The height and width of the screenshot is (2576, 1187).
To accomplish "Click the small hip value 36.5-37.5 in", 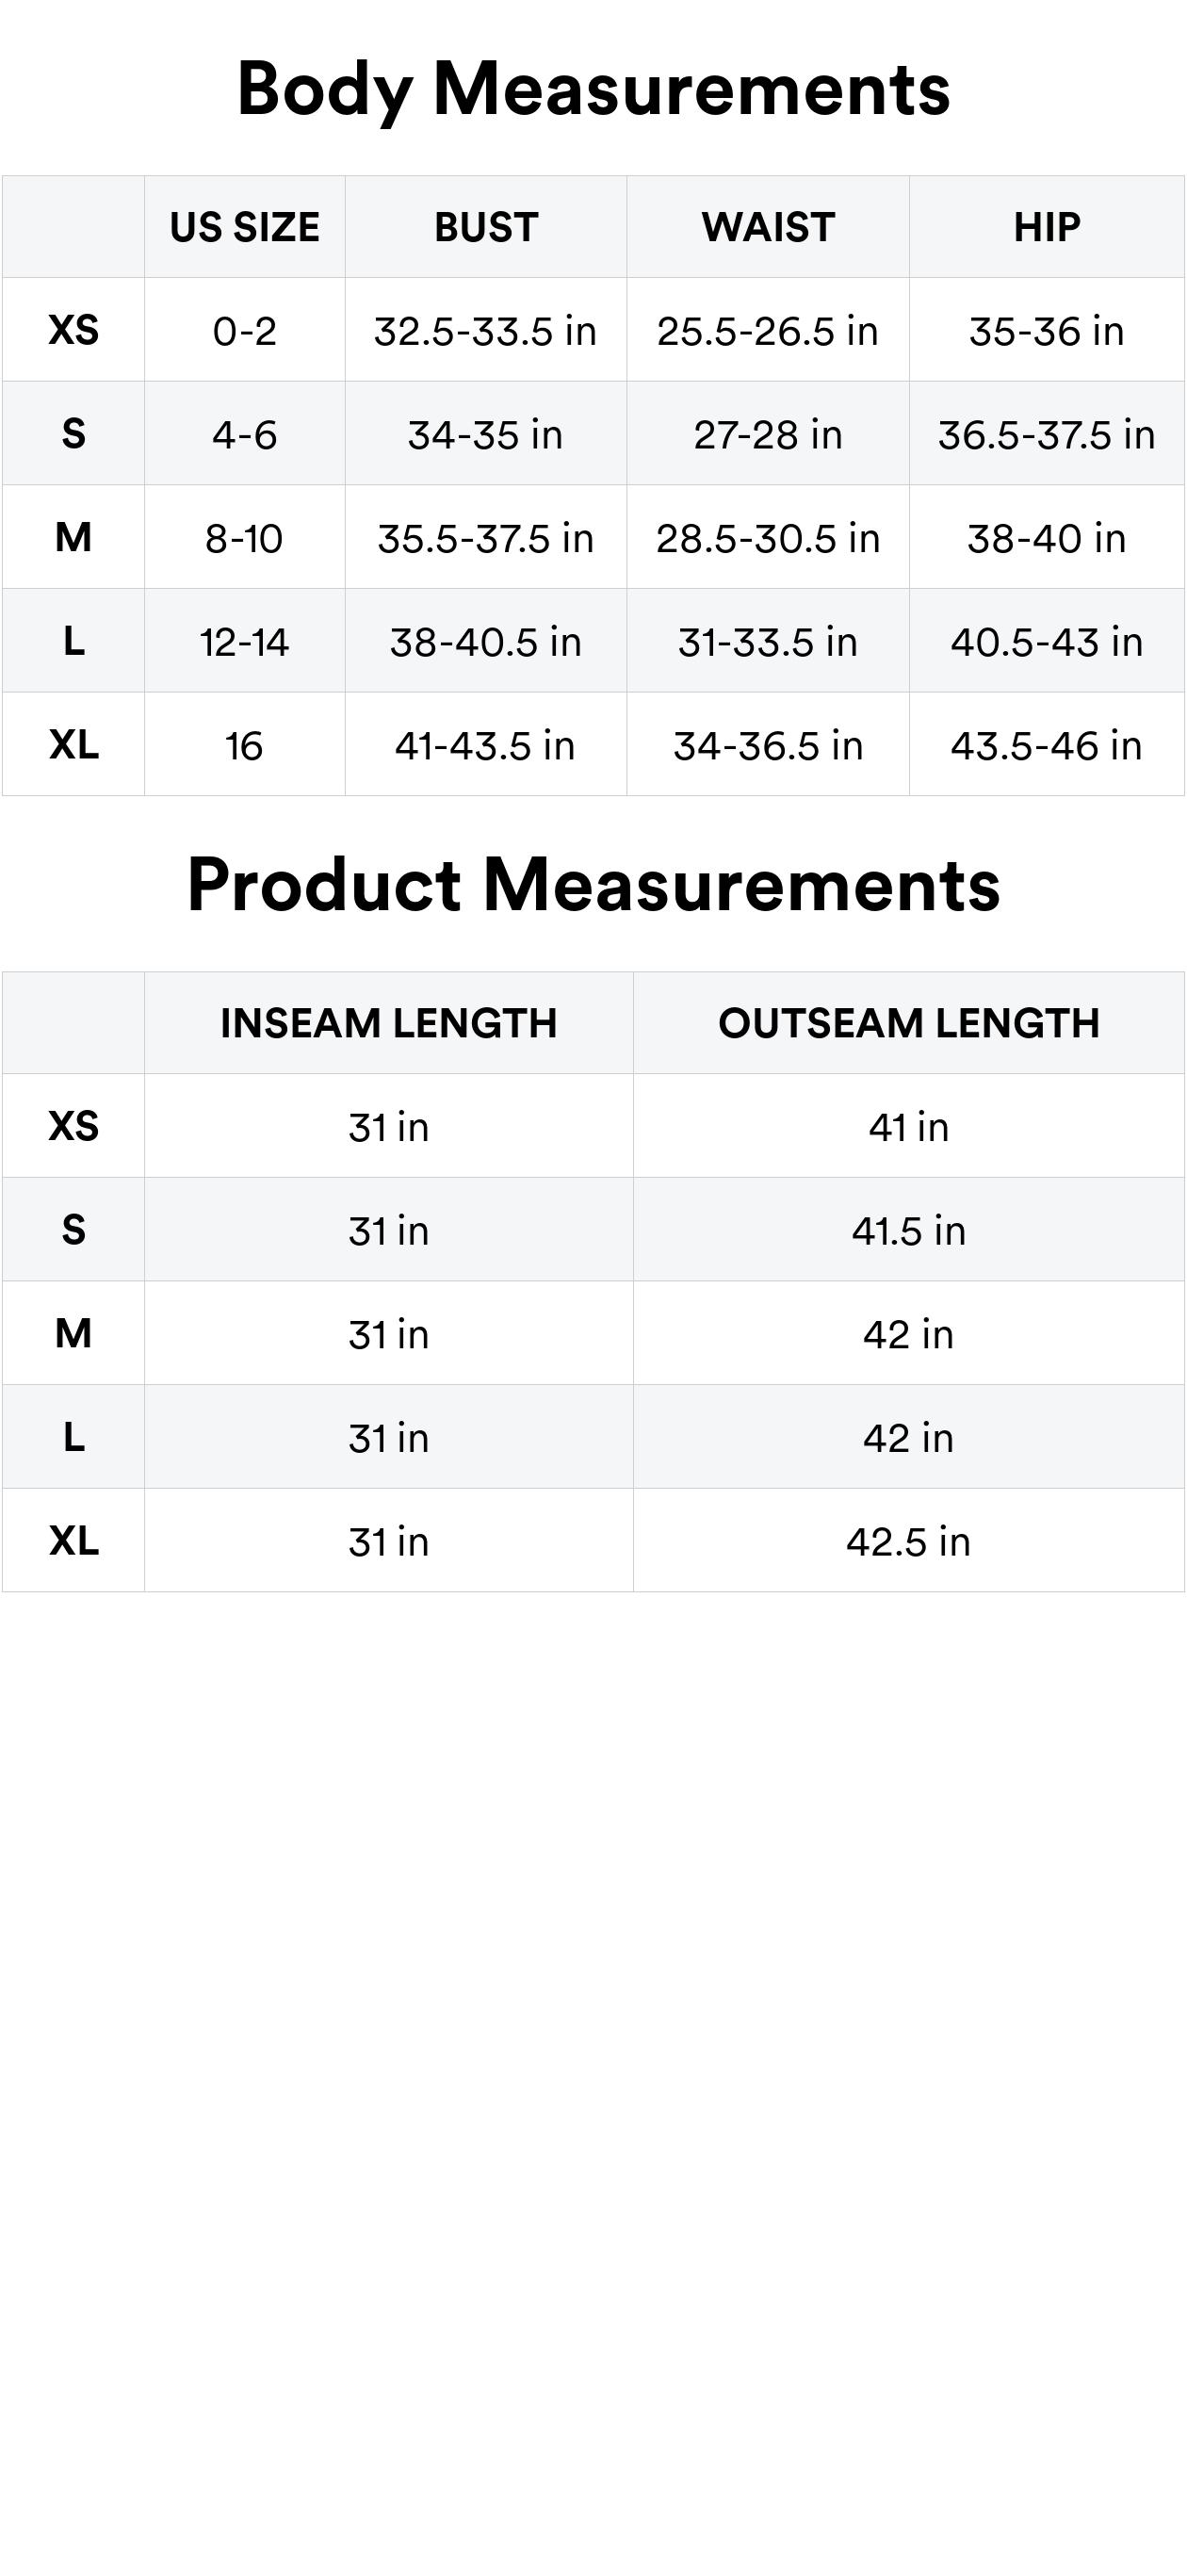I will (x=1046, y=435).
